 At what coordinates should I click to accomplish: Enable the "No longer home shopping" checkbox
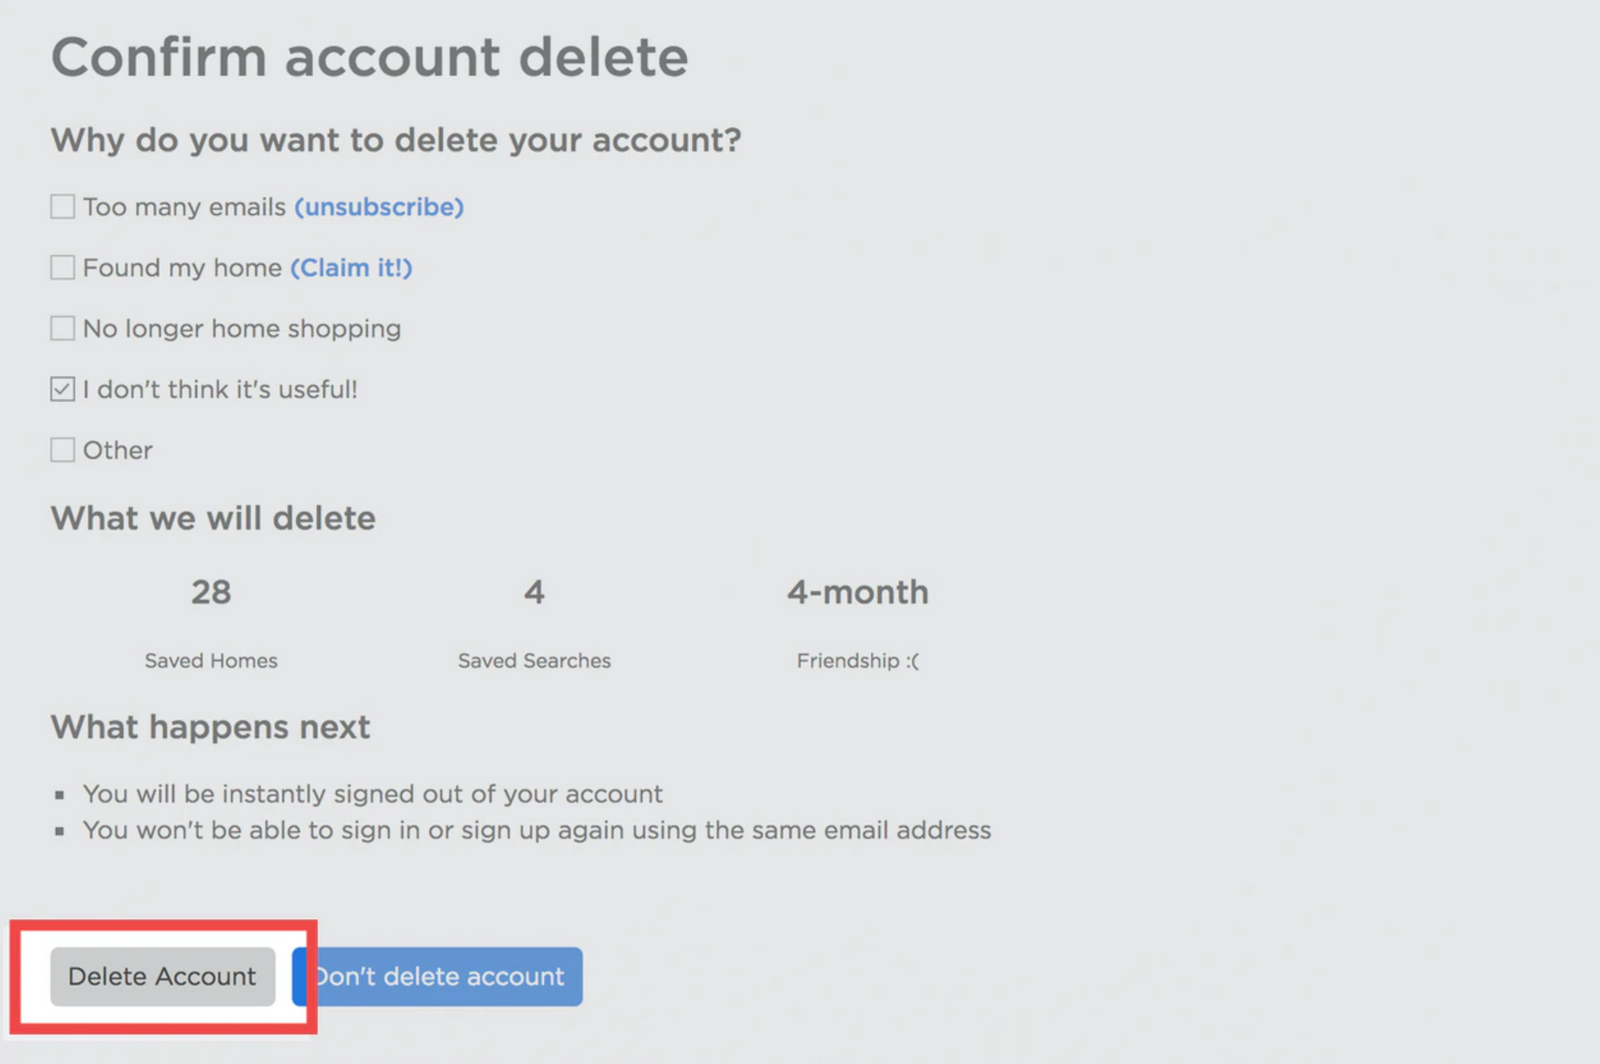click(x=62, y=328)
